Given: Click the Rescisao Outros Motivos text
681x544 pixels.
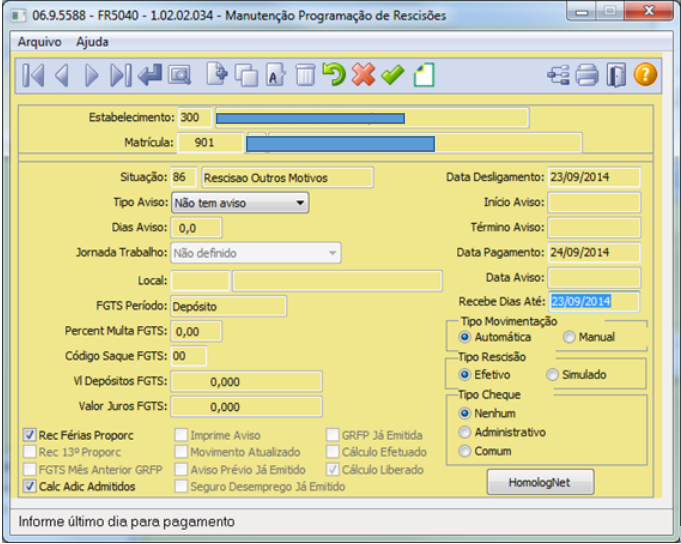Looking at the screenshot, I should pyautogui.click(x=265, y=178).
